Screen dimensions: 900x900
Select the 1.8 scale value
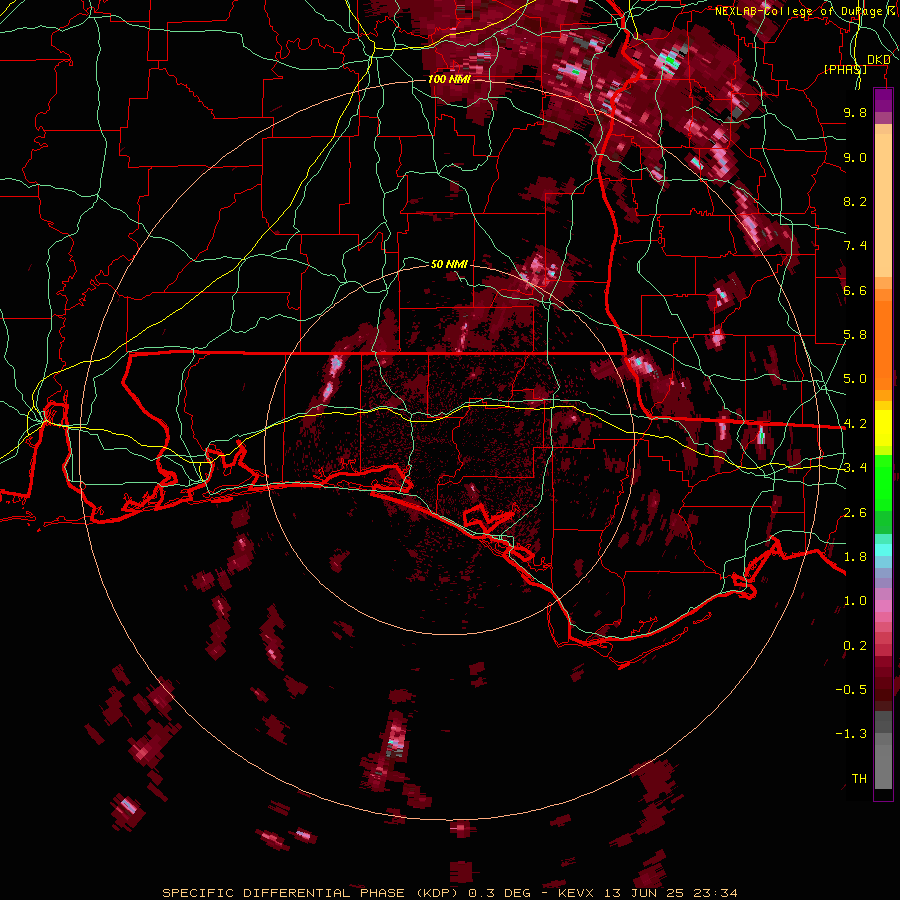click(855, 557)
